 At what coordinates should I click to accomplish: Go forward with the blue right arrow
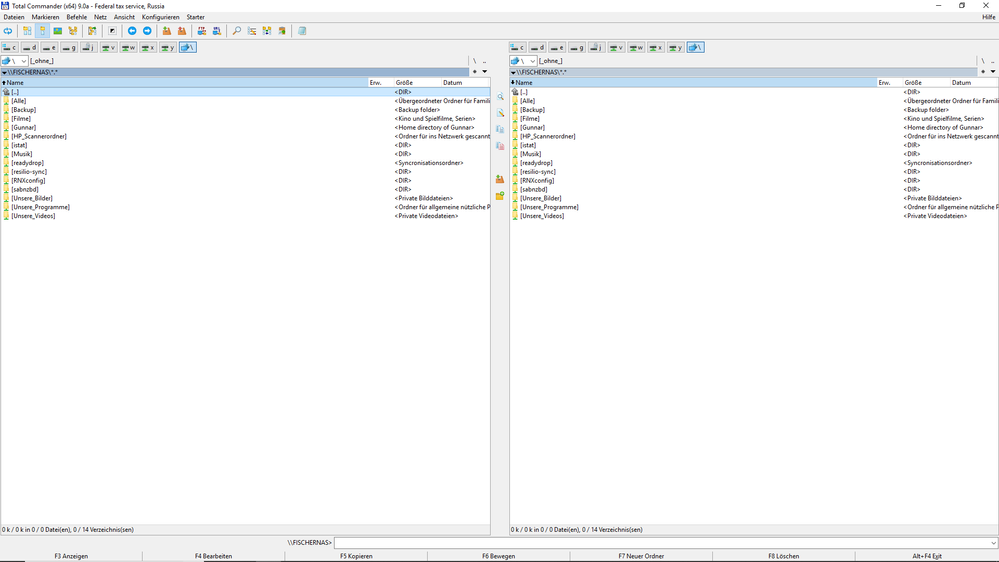click(x=147, y=31)
